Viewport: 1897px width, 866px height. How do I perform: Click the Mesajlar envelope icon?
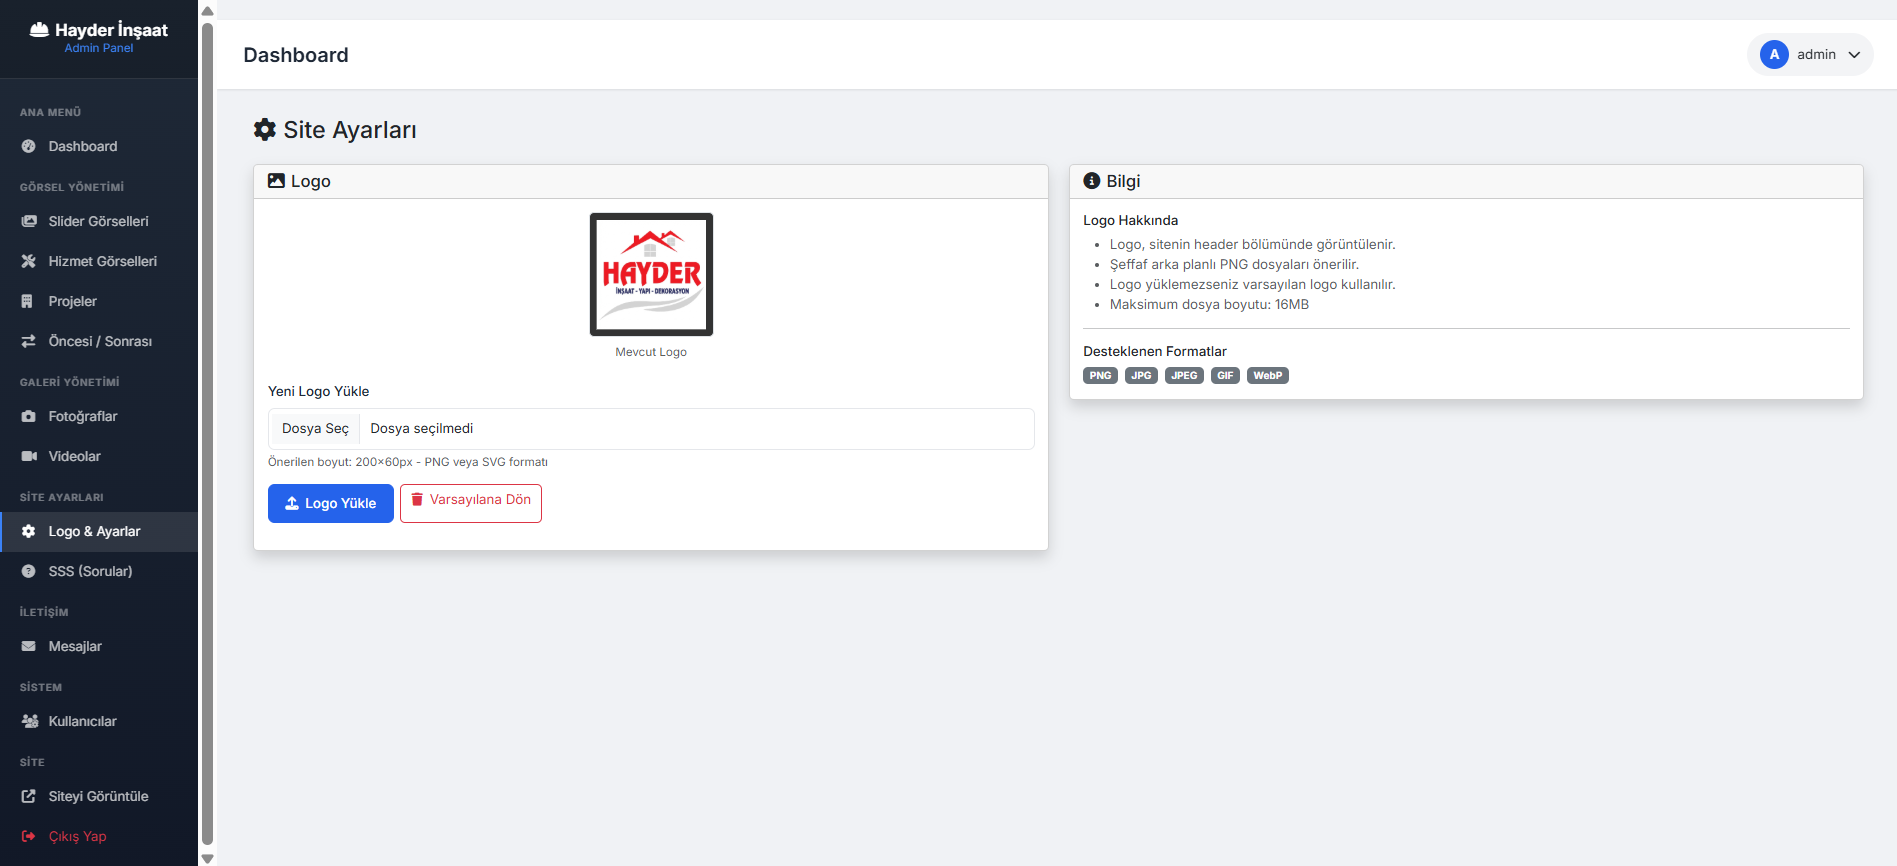29,646
